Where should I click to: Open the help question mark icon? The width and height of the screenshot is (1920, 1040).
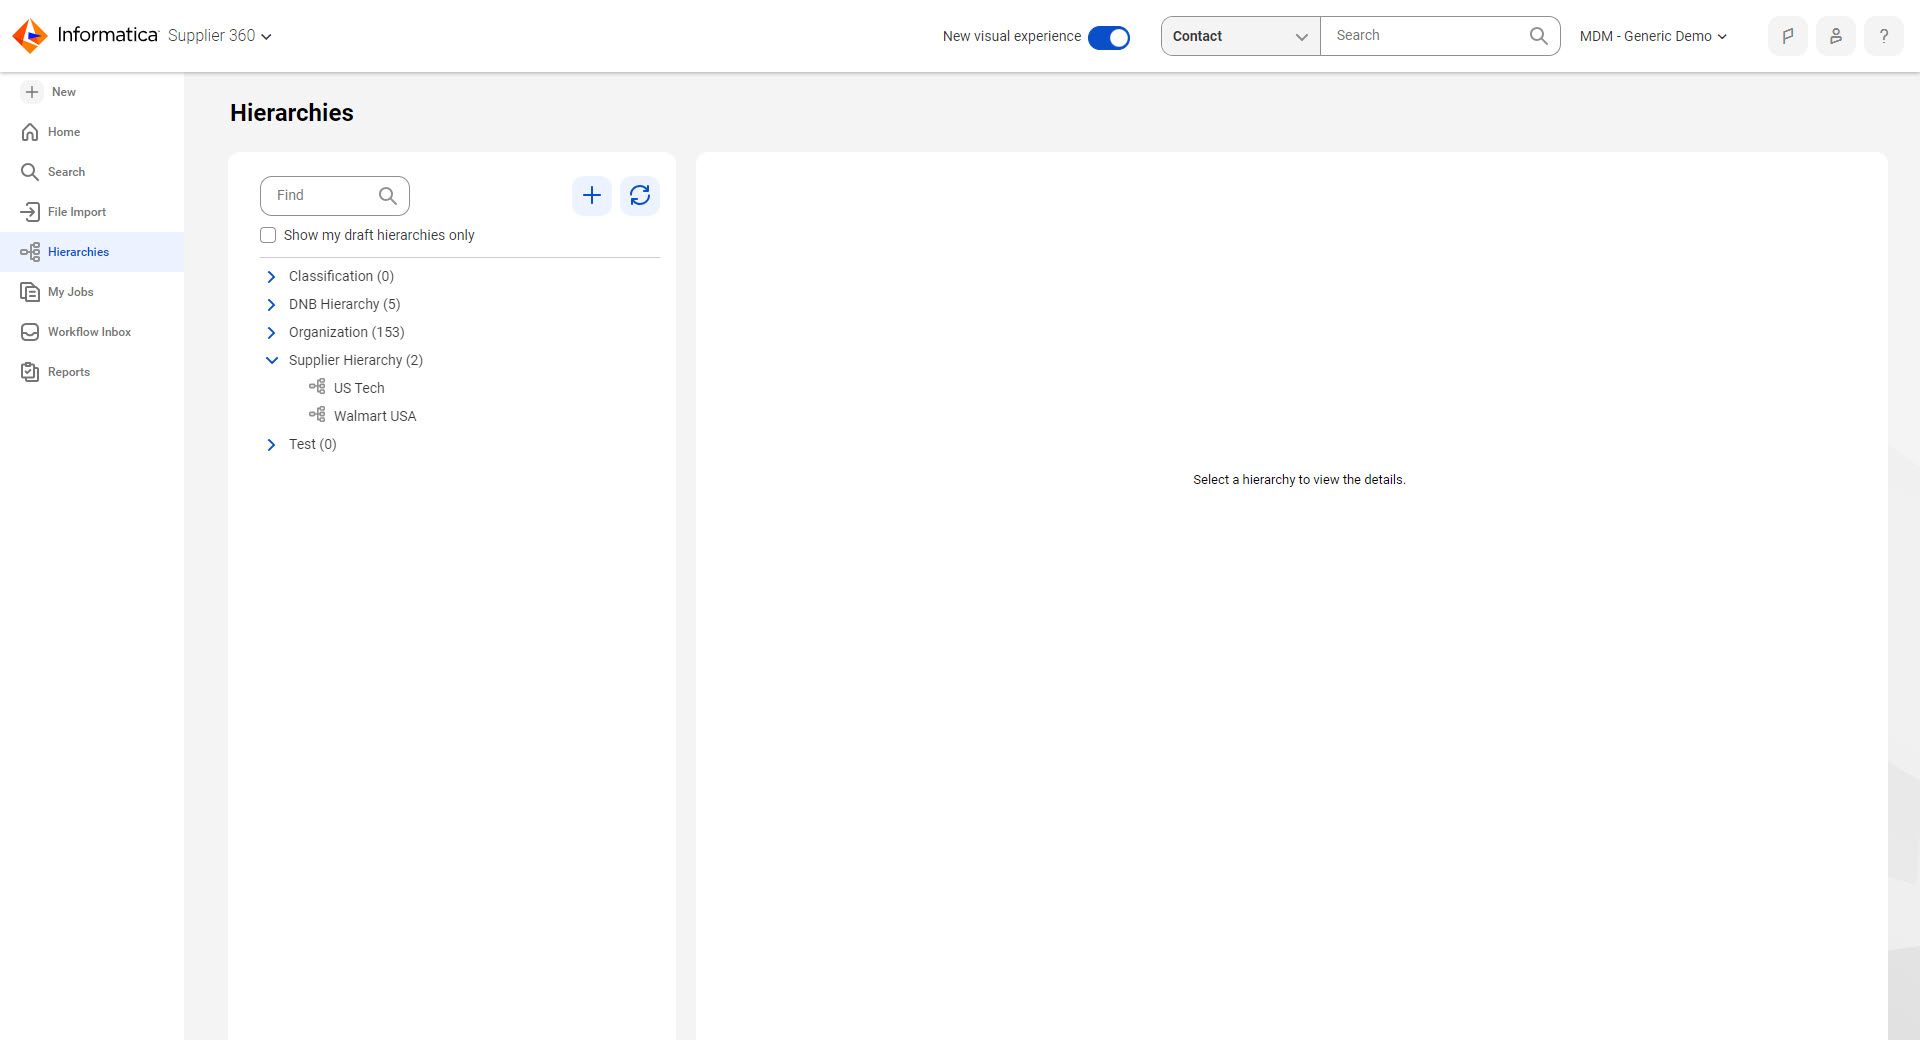[1884, 36]
